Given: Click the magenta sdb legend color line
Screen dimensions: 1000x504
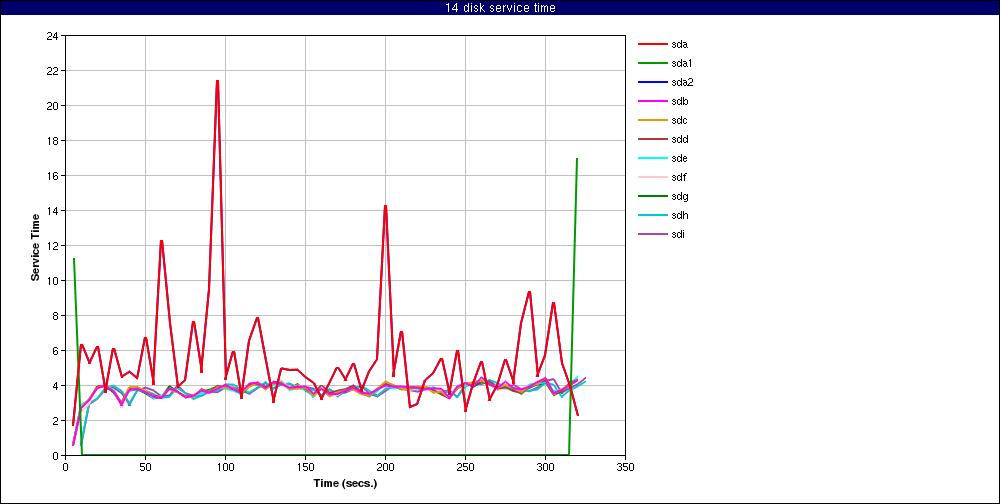Looking at the screenshot, I should click(652, 101).
